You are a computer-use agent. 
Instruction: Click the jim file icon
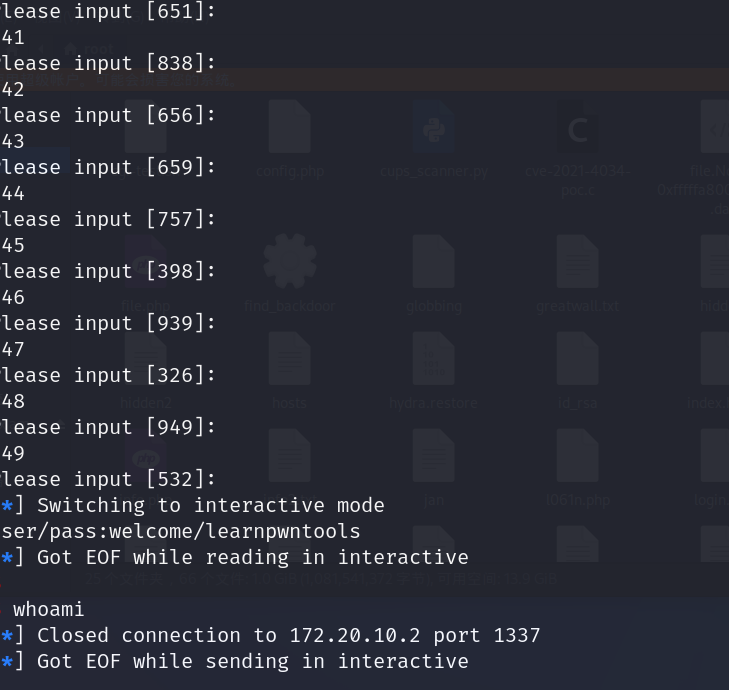[433, 456]
